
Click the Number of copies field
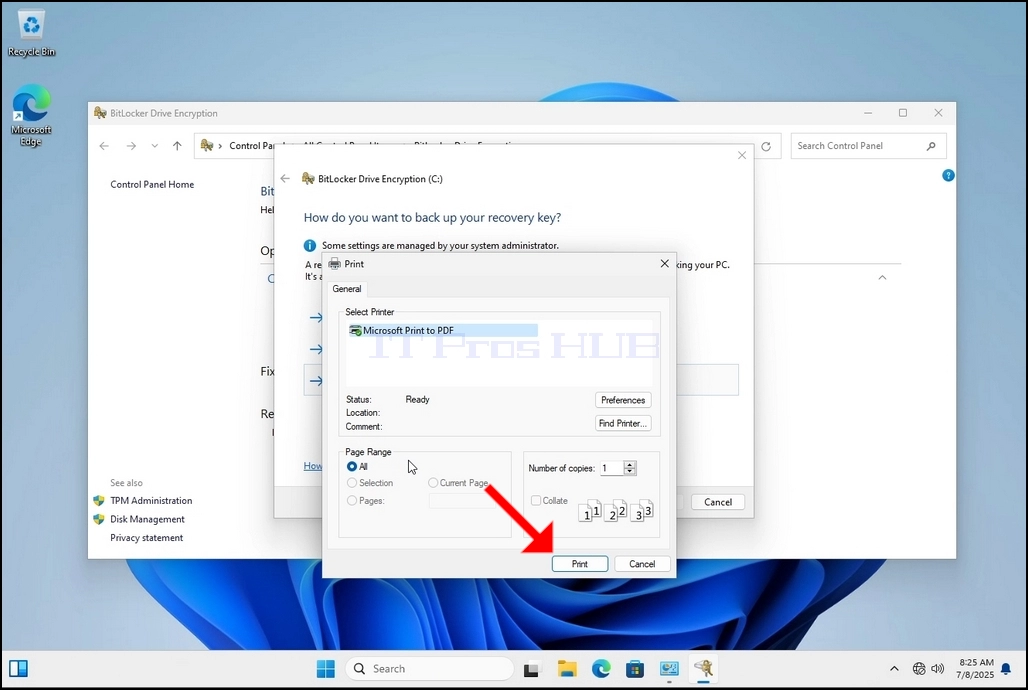point(611,468)
